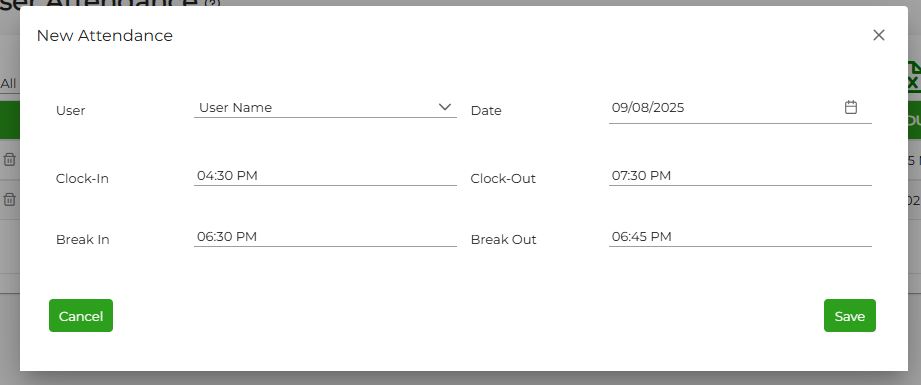Viewport: 921px width, 385px height.
Task: Click the Break Out label
Action: coord(503,240)
